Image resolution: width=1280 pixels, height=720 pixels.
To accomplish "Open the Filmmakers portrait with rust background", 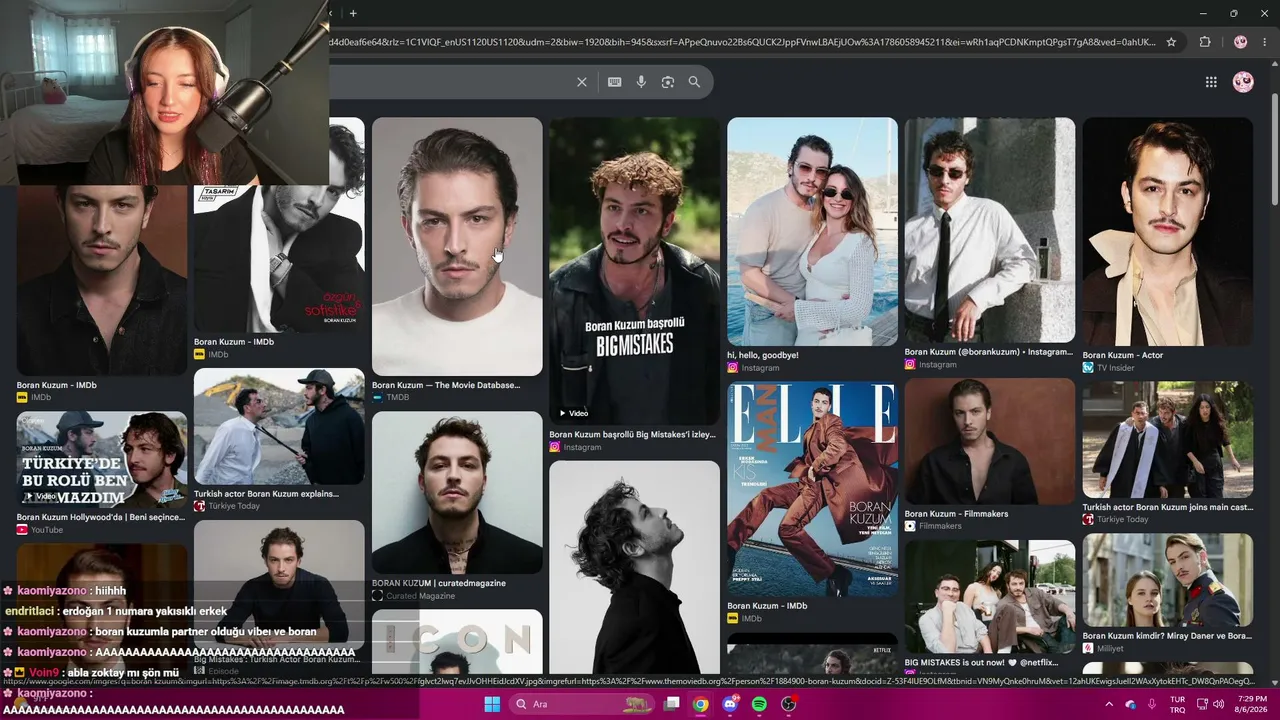I will (x=990, y=441).
